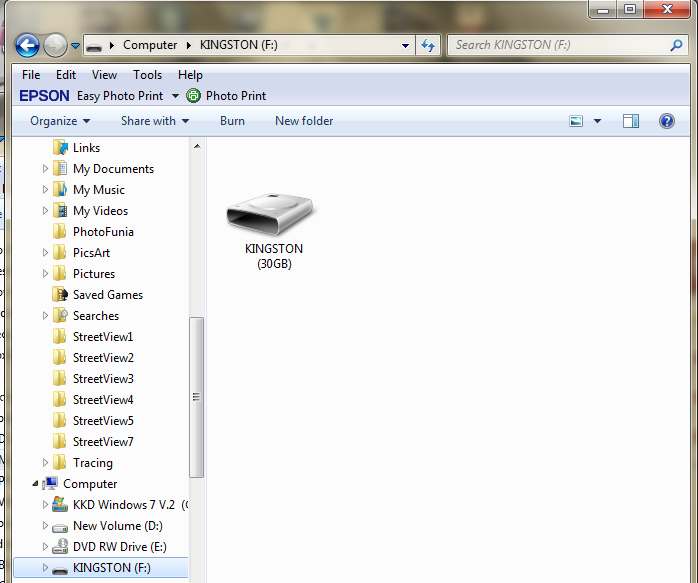This screenshot has height=583, width=698.
Task: Select the StreetView5 folder
Action: click(103, 421)
